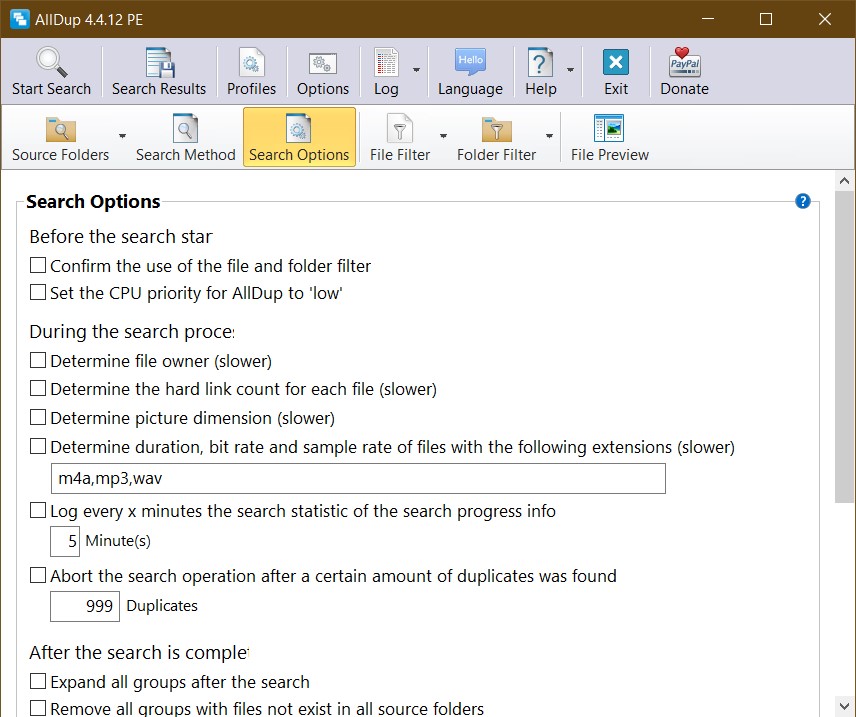Enable Abort the search after duplicates found
The width and height of the screenshot is (856, 717).
[x=38, y=576]
